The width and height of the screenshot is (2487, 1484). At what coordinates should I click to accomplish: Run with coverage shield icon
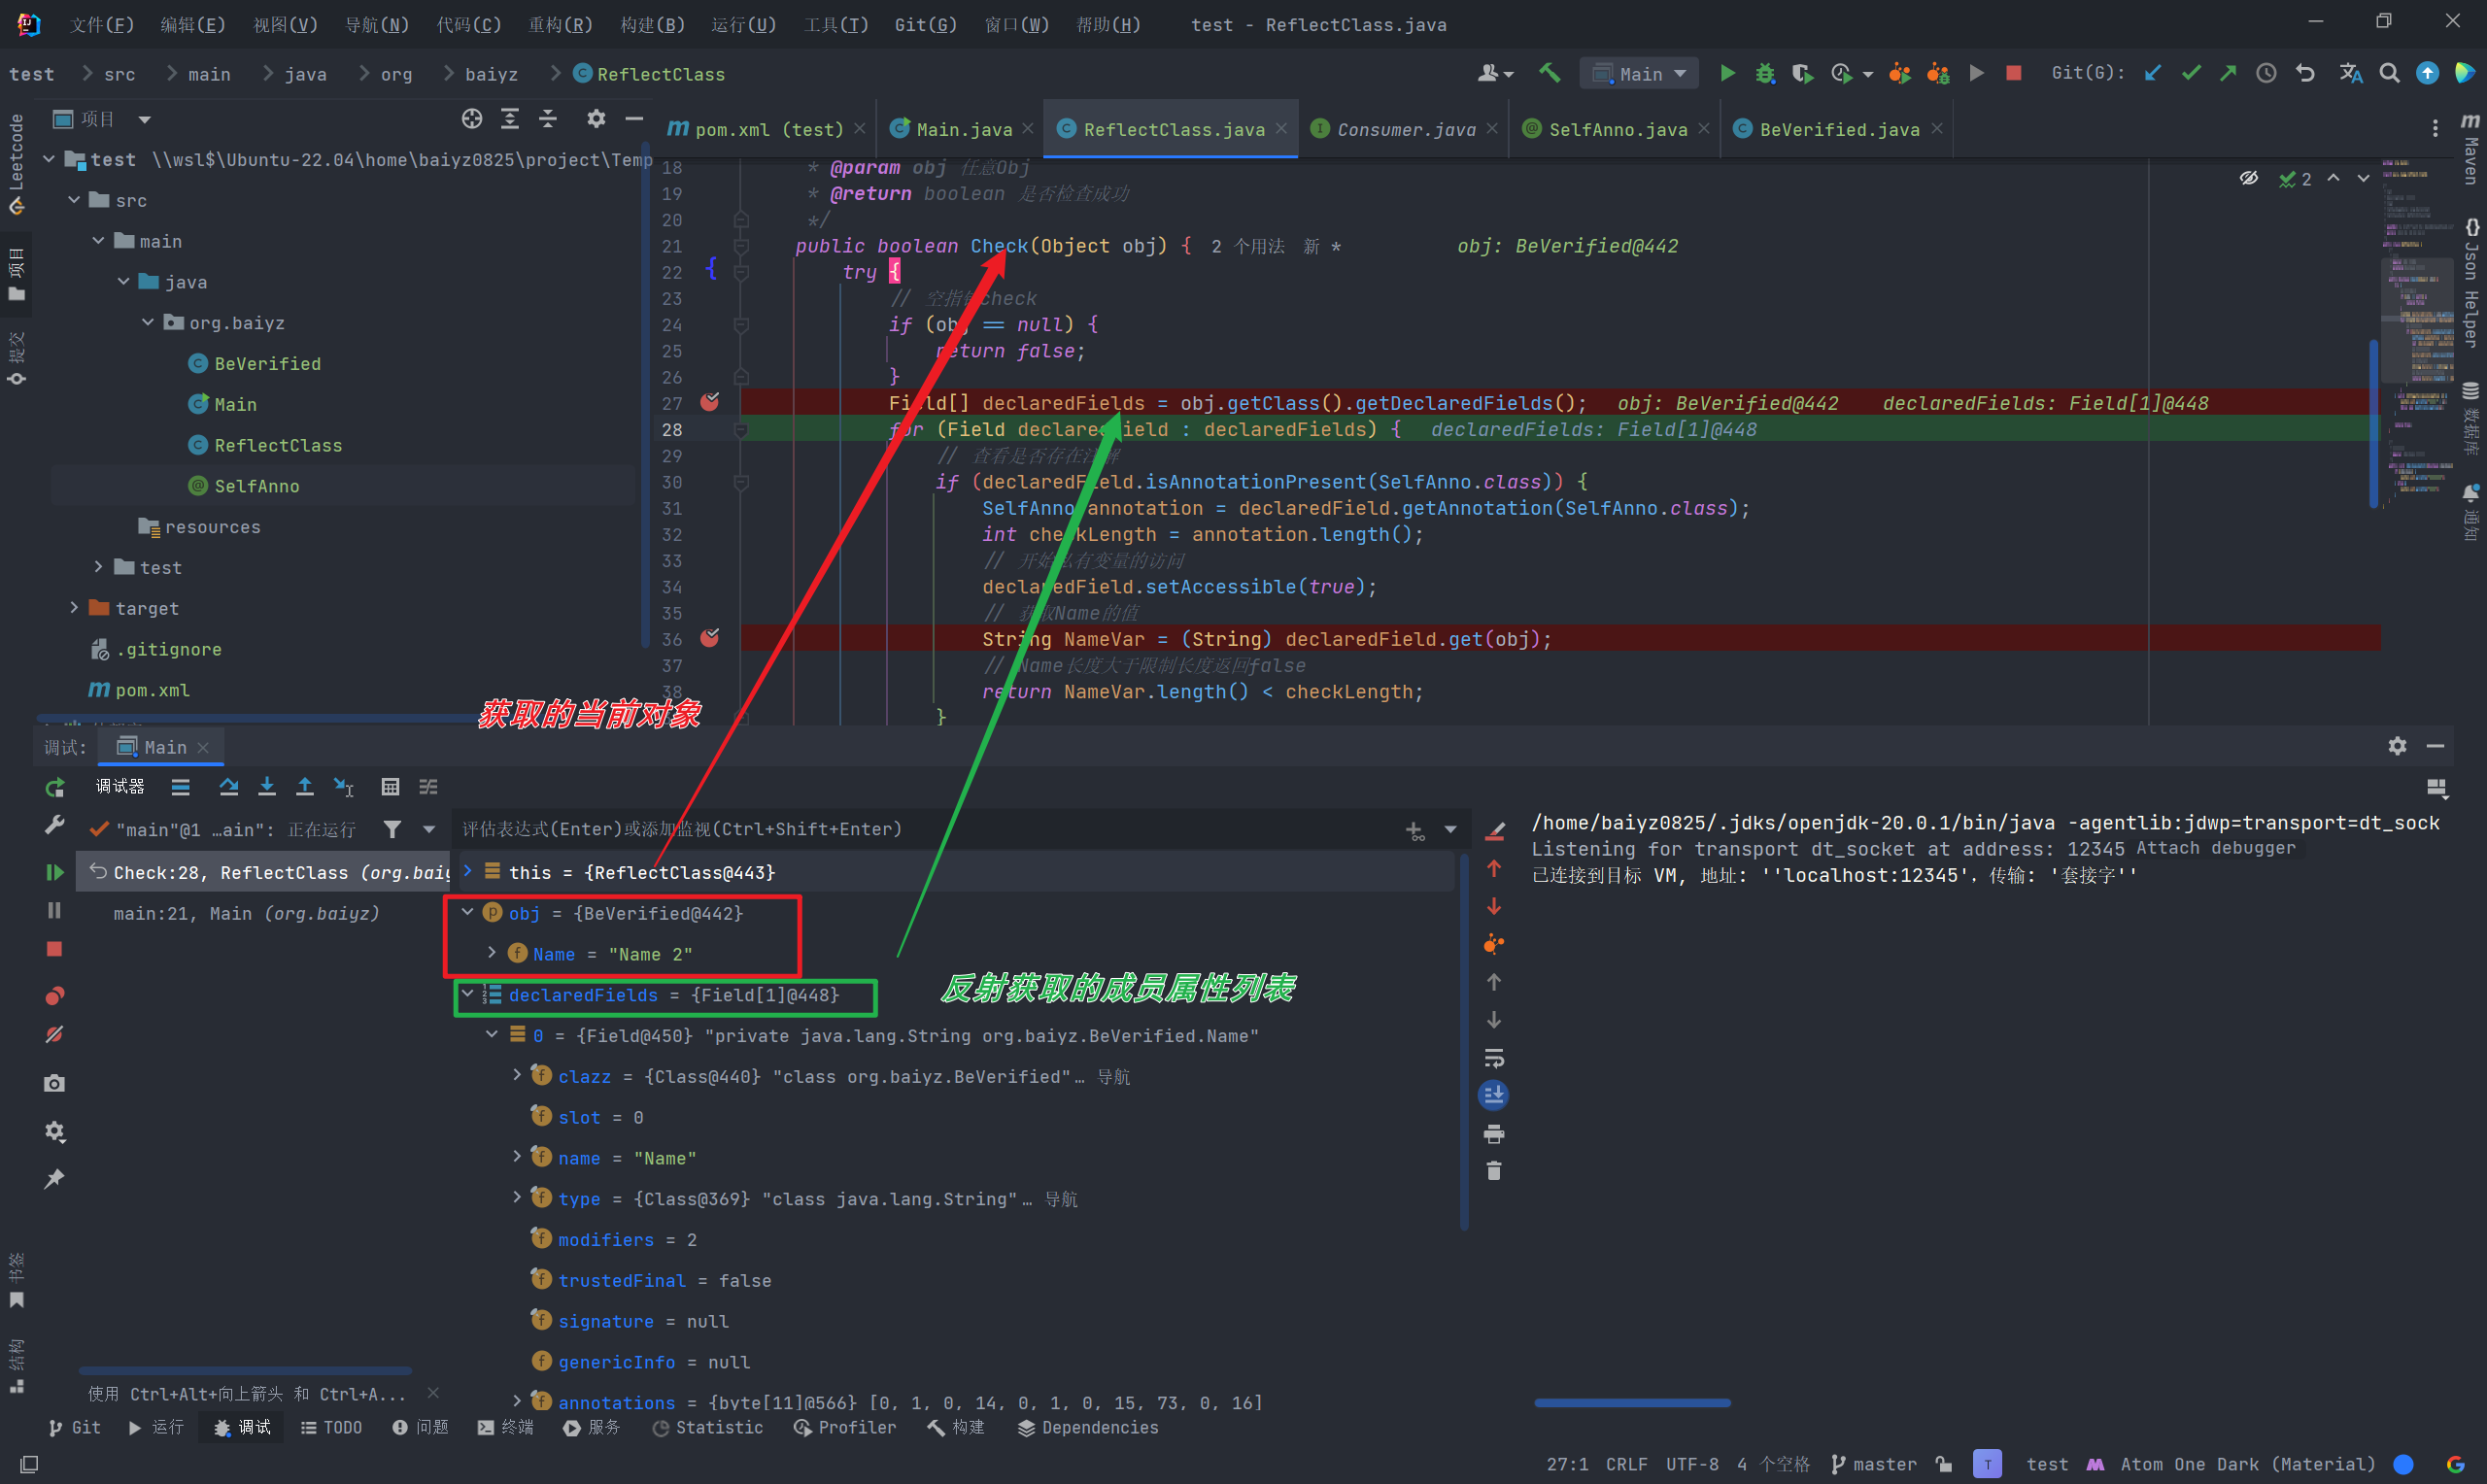coord(1802,73)
